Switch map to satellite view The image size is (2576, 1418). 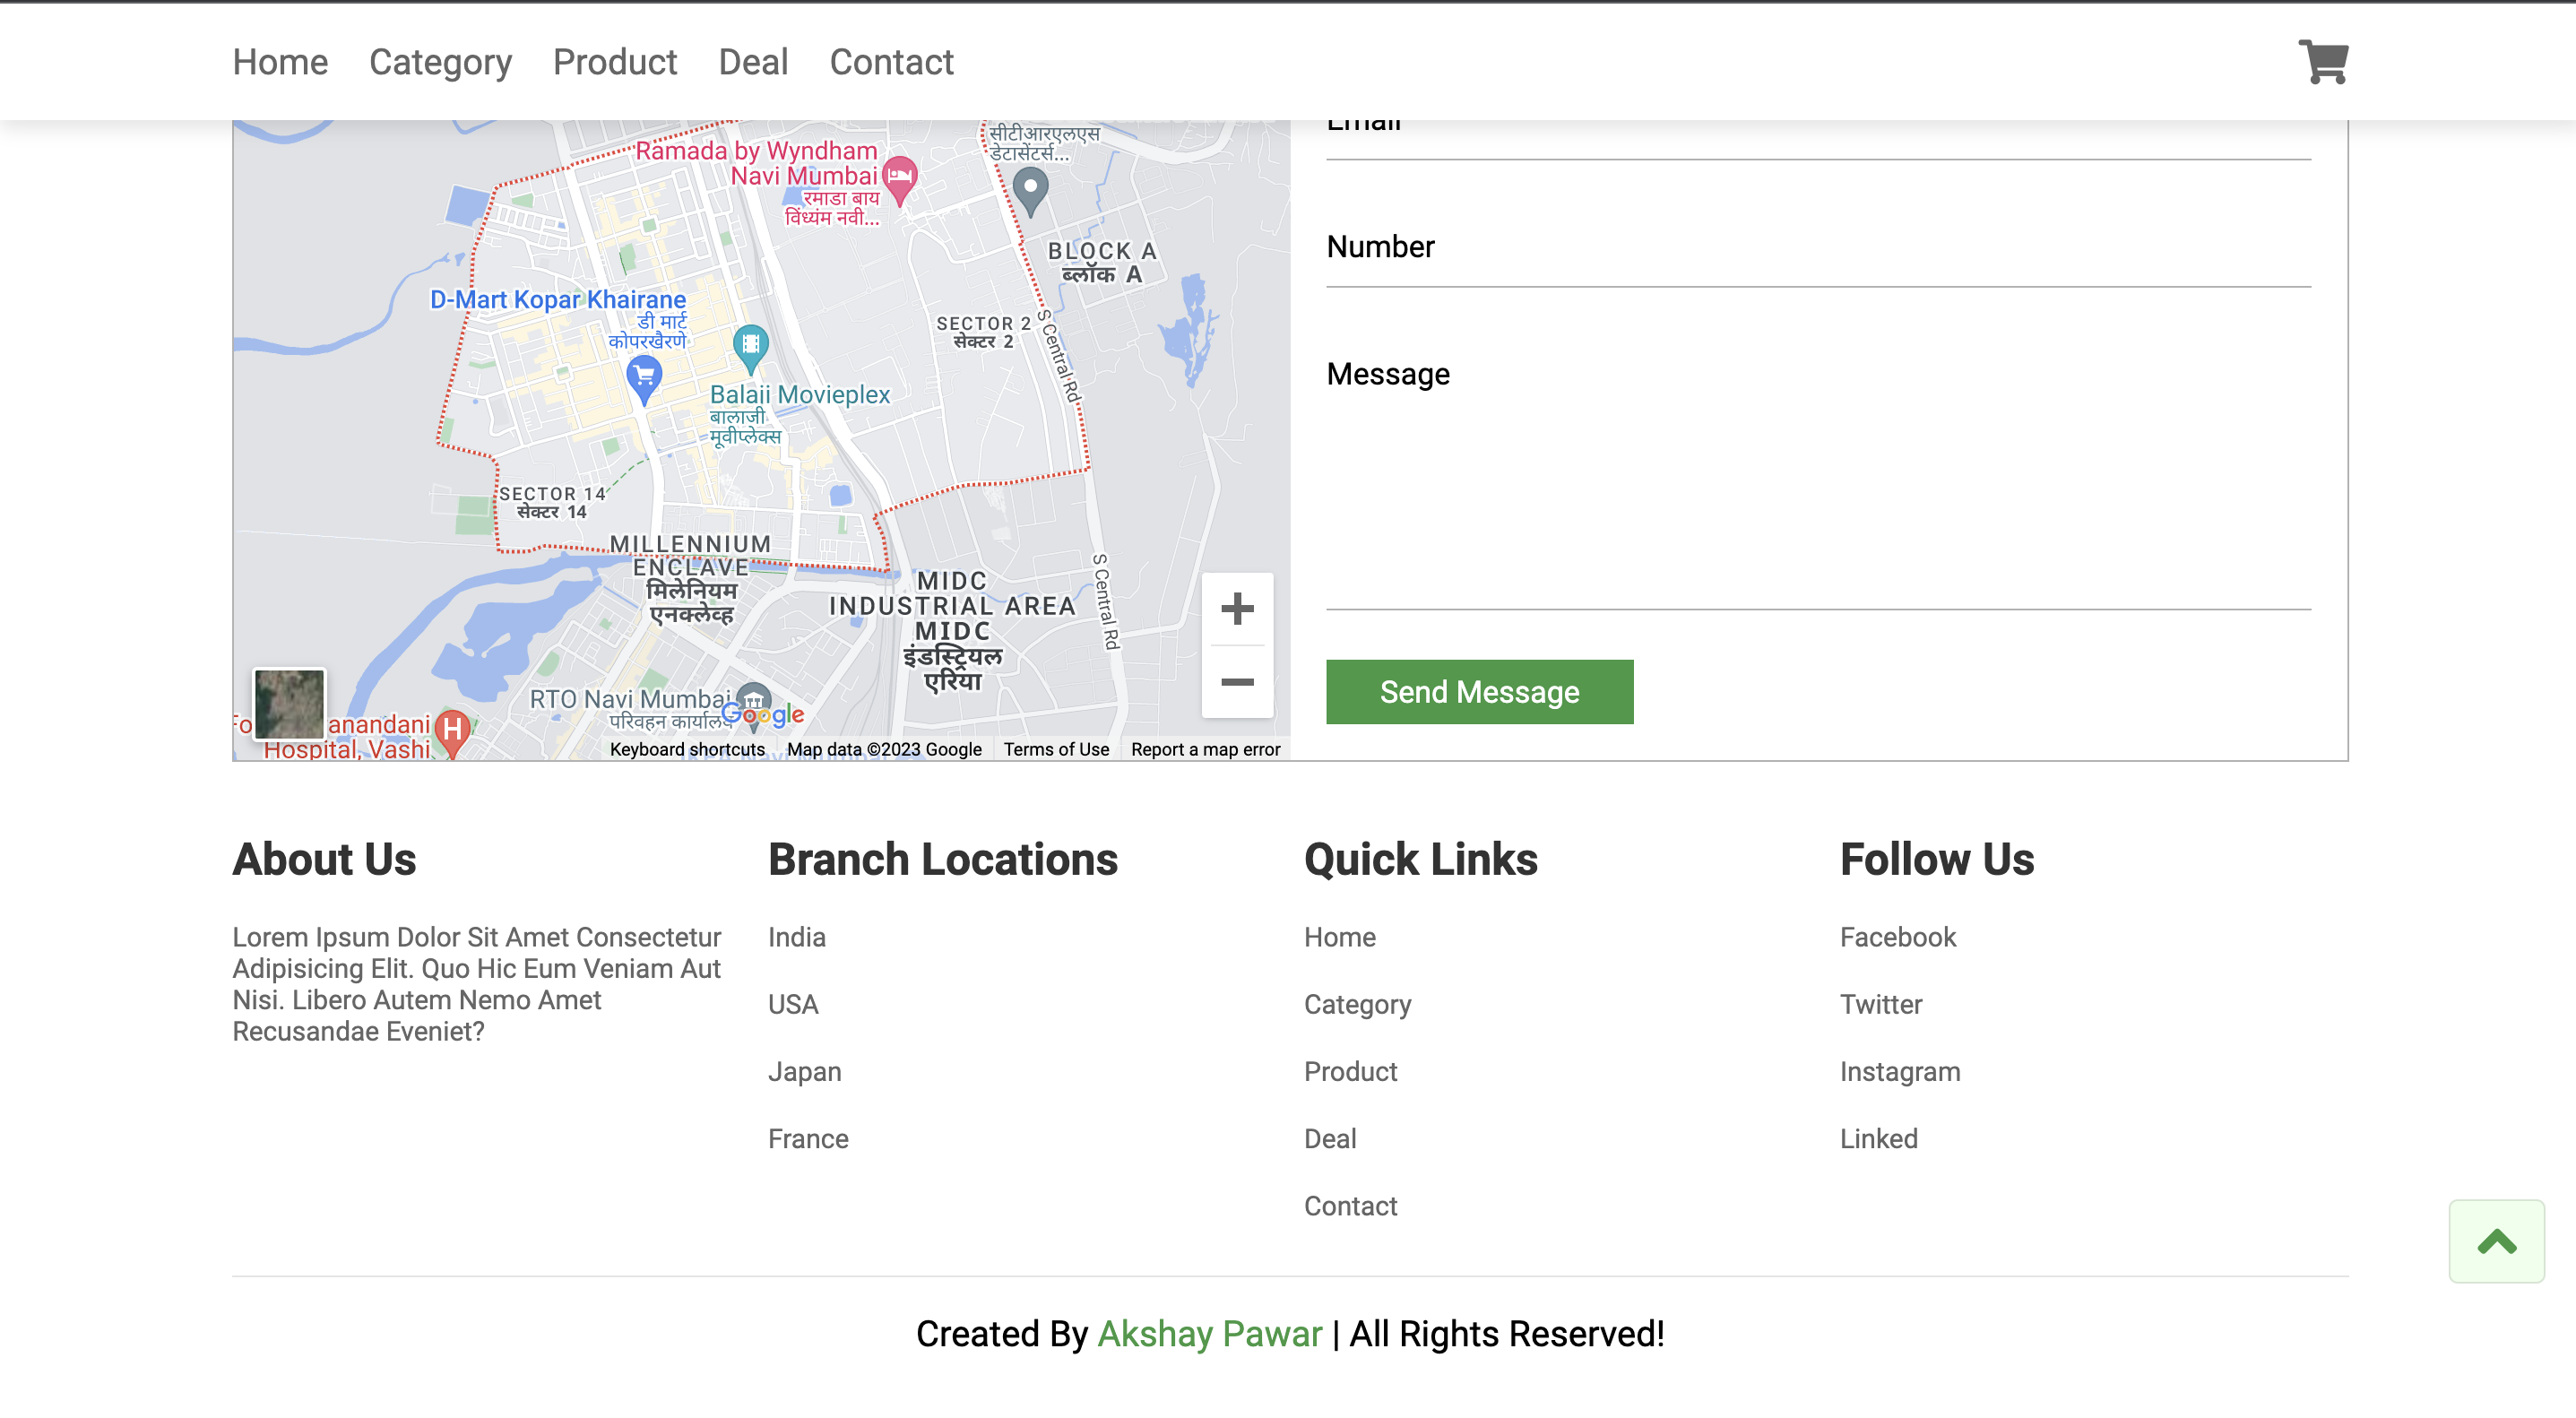pyautogui.click(x=290, y=703)
